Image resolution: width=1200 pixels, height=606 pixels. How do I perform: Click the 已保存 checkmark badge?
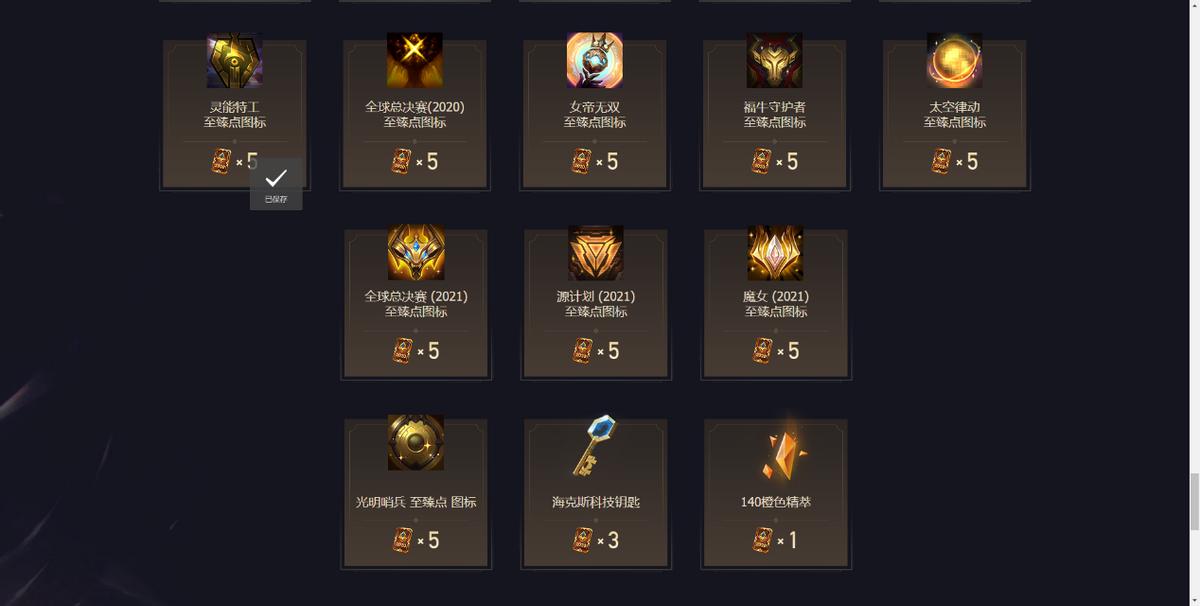(x=276, y=184)
